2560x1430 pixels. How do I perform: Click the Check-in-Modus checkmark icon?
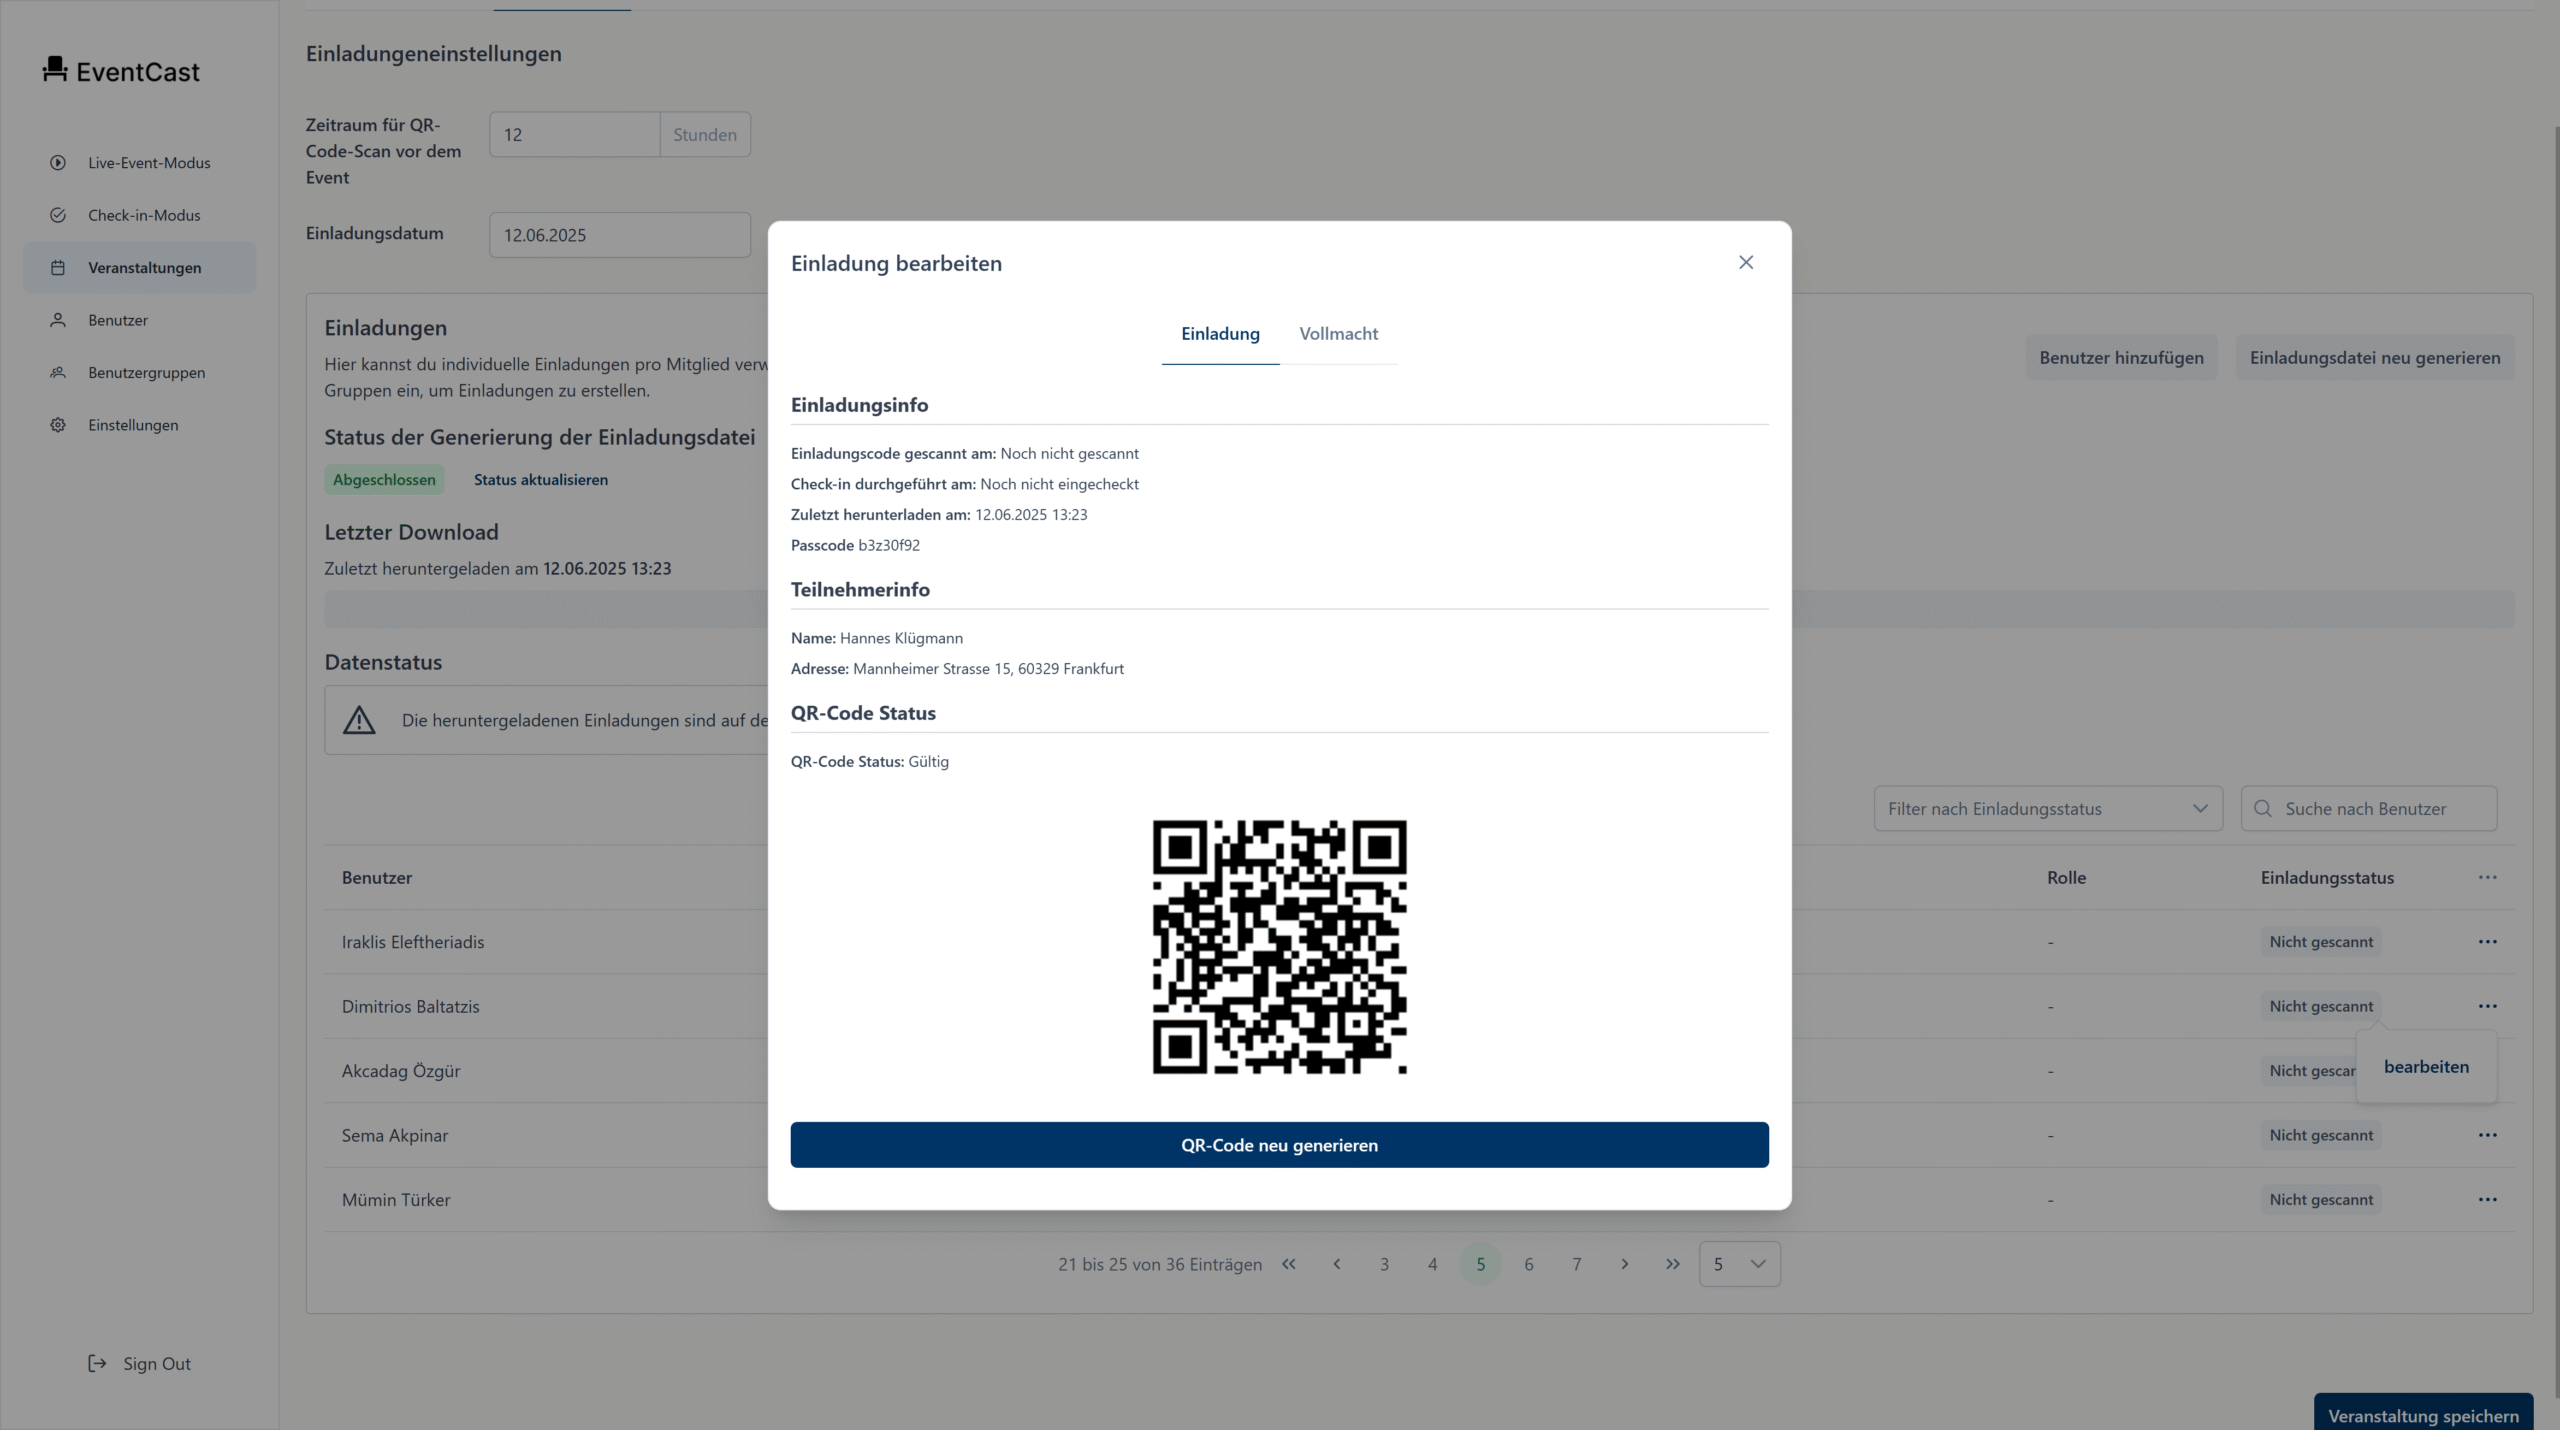(x=58, y=215)
